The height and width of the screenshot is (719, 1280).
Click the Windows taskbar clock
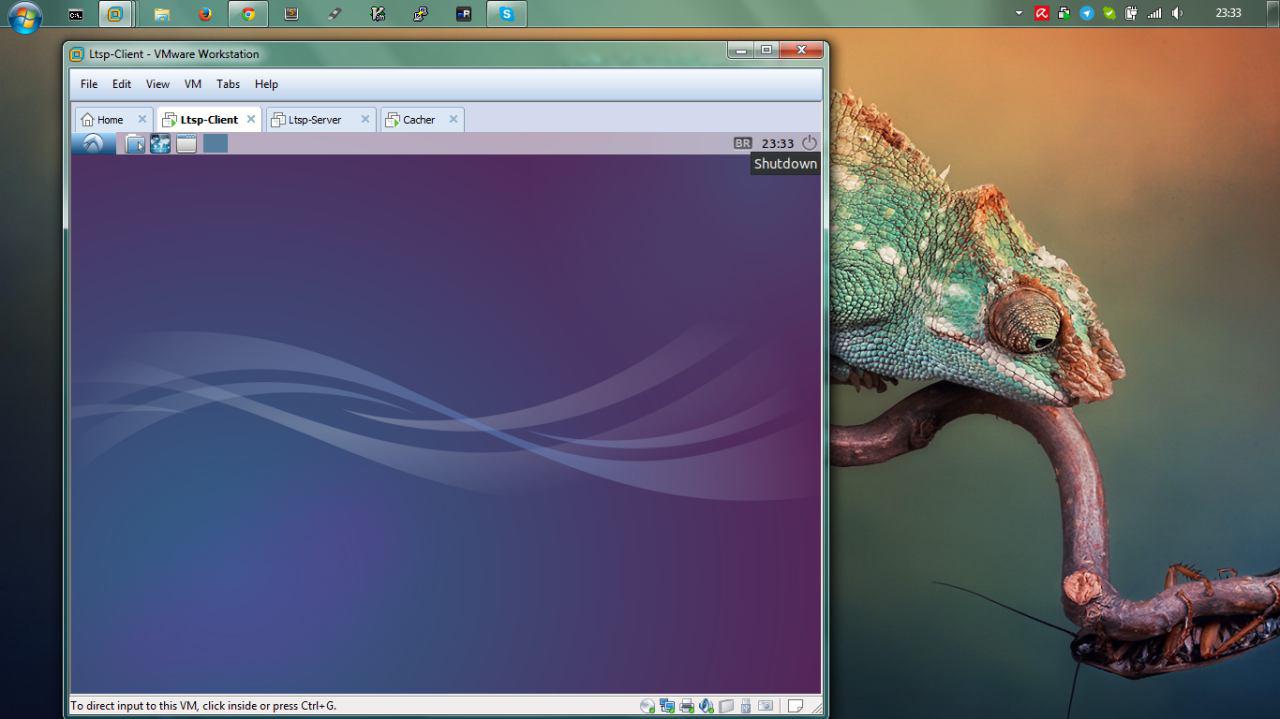tap(1228, 13)
